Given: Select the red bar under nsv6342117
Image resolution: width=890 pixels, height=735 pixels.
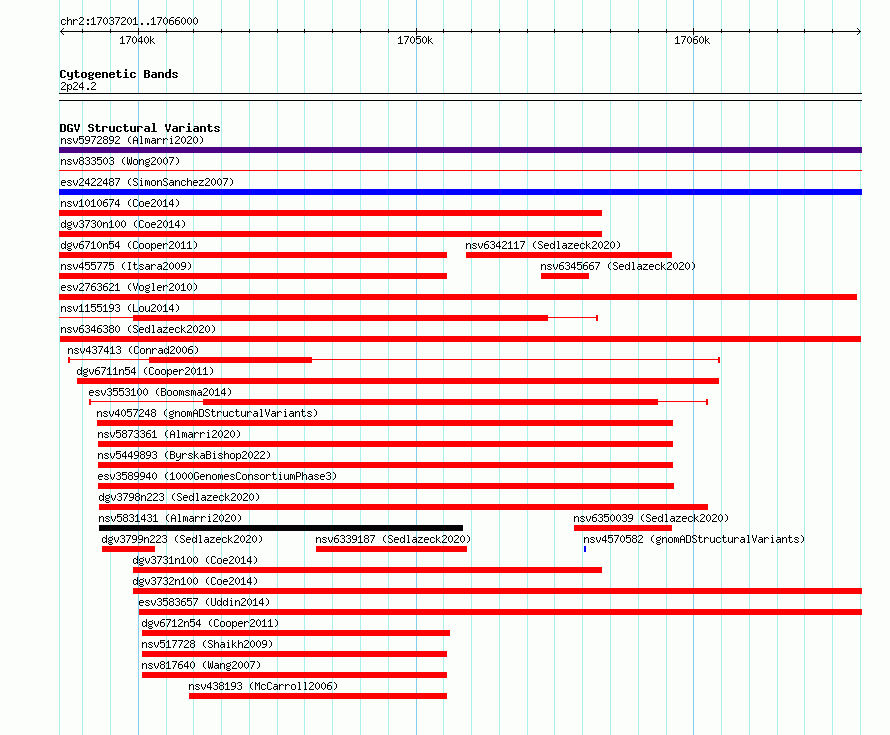Looking at the screenshot, I should pyautogui.click(x=569, y=255).
